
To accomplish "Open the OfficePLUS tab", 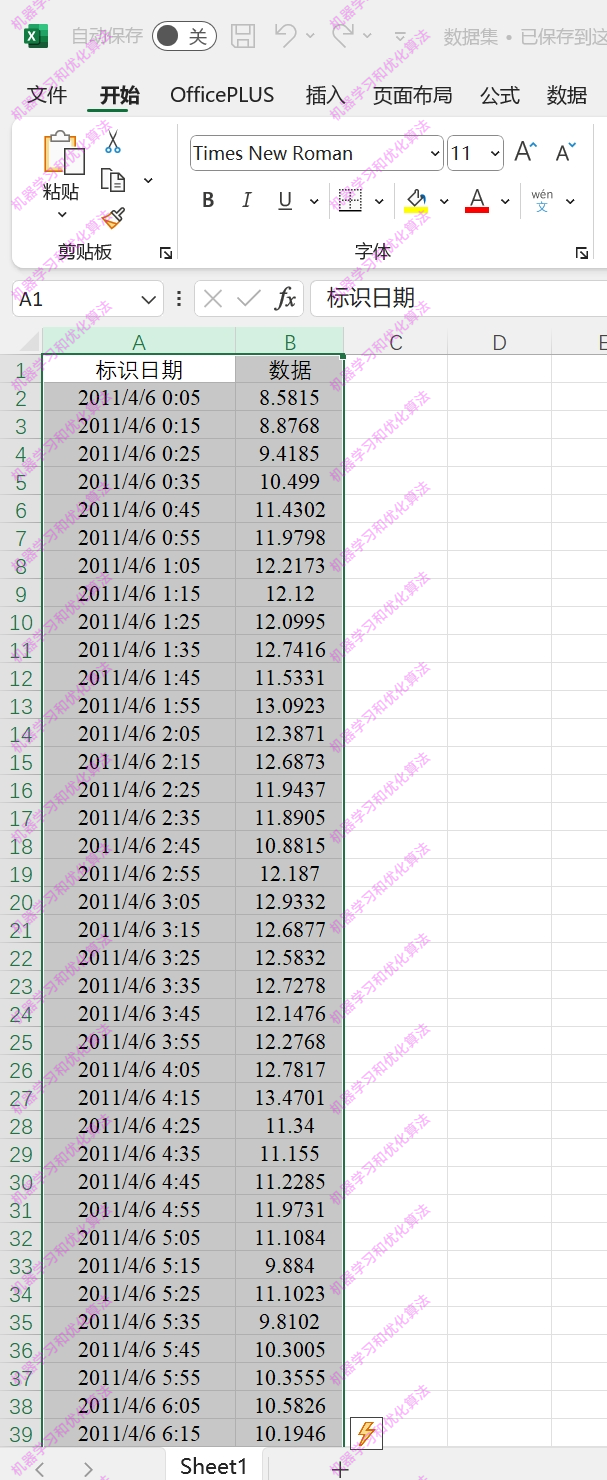I will (x=222, y=95).
